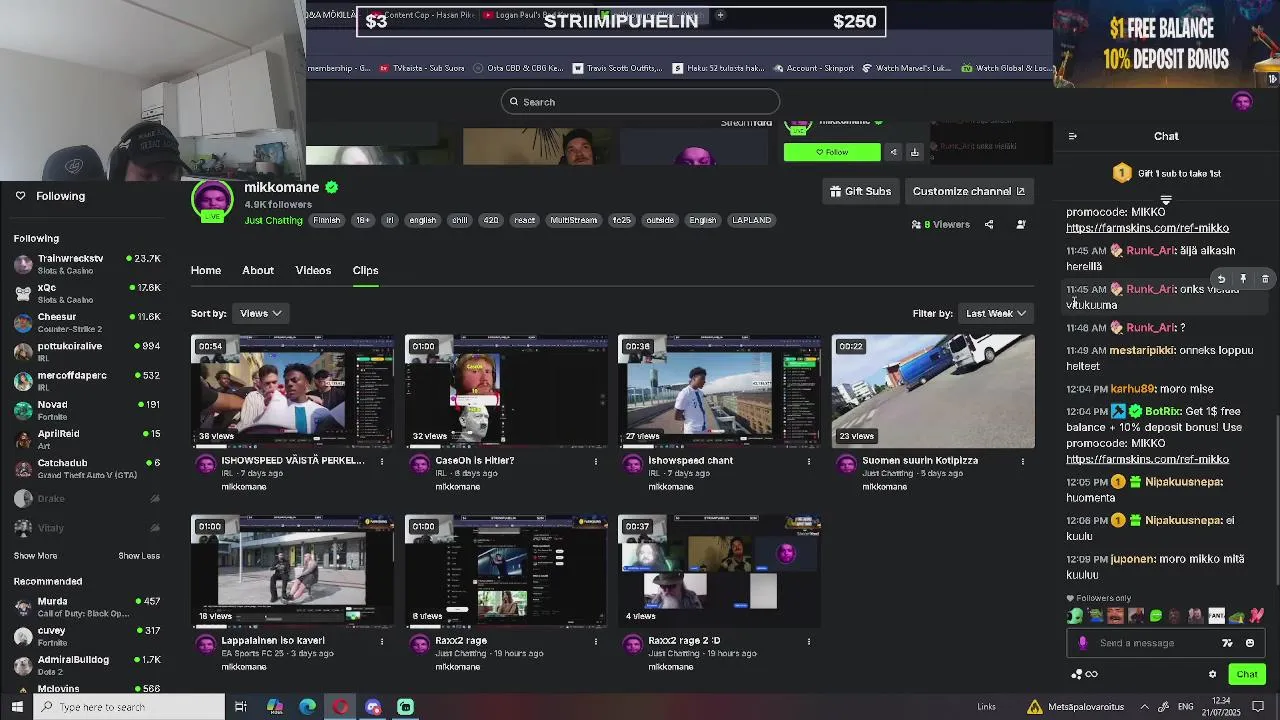Open Task View on the taskbar
The width and height of the screenshot is (1280, 720).
pos(241,707)
